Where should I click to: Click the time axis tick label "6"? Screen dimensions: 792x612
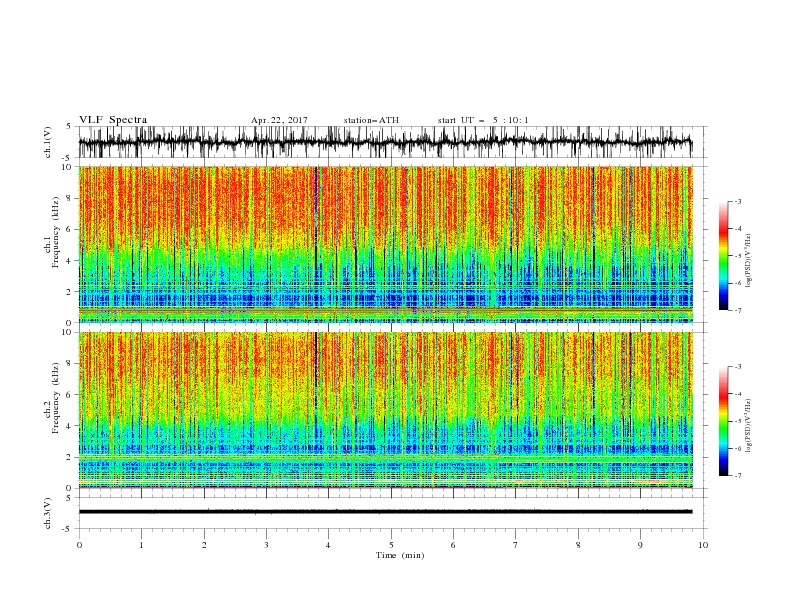453,545
